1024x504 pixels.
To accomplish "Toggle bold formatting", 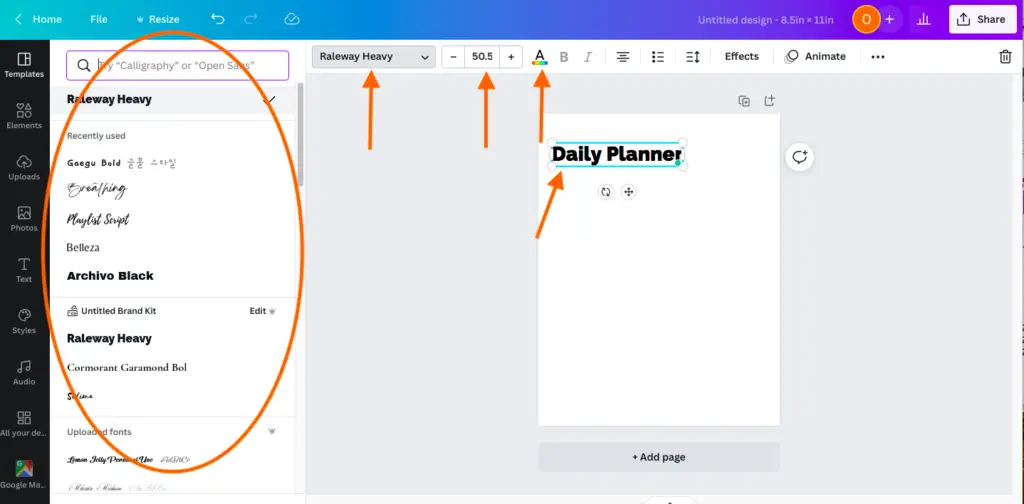I will tap(564, 57).
